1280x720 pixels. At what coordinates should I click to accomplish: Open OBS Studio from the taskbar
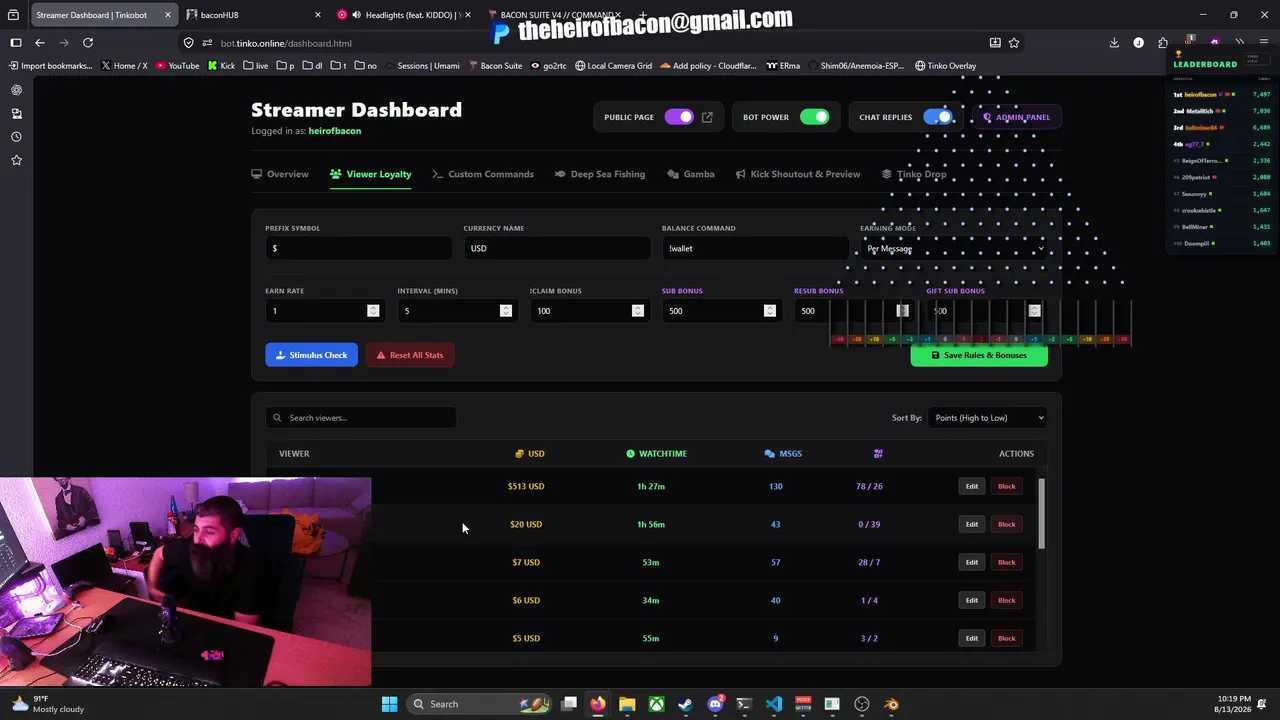[x=862, y=704]
